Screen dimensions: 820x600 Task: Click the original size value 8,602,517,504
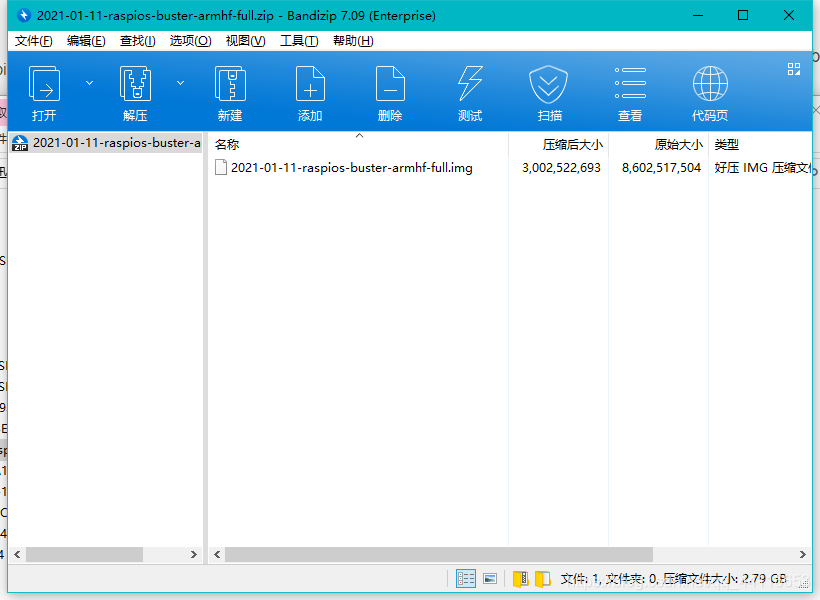point(661,168)
